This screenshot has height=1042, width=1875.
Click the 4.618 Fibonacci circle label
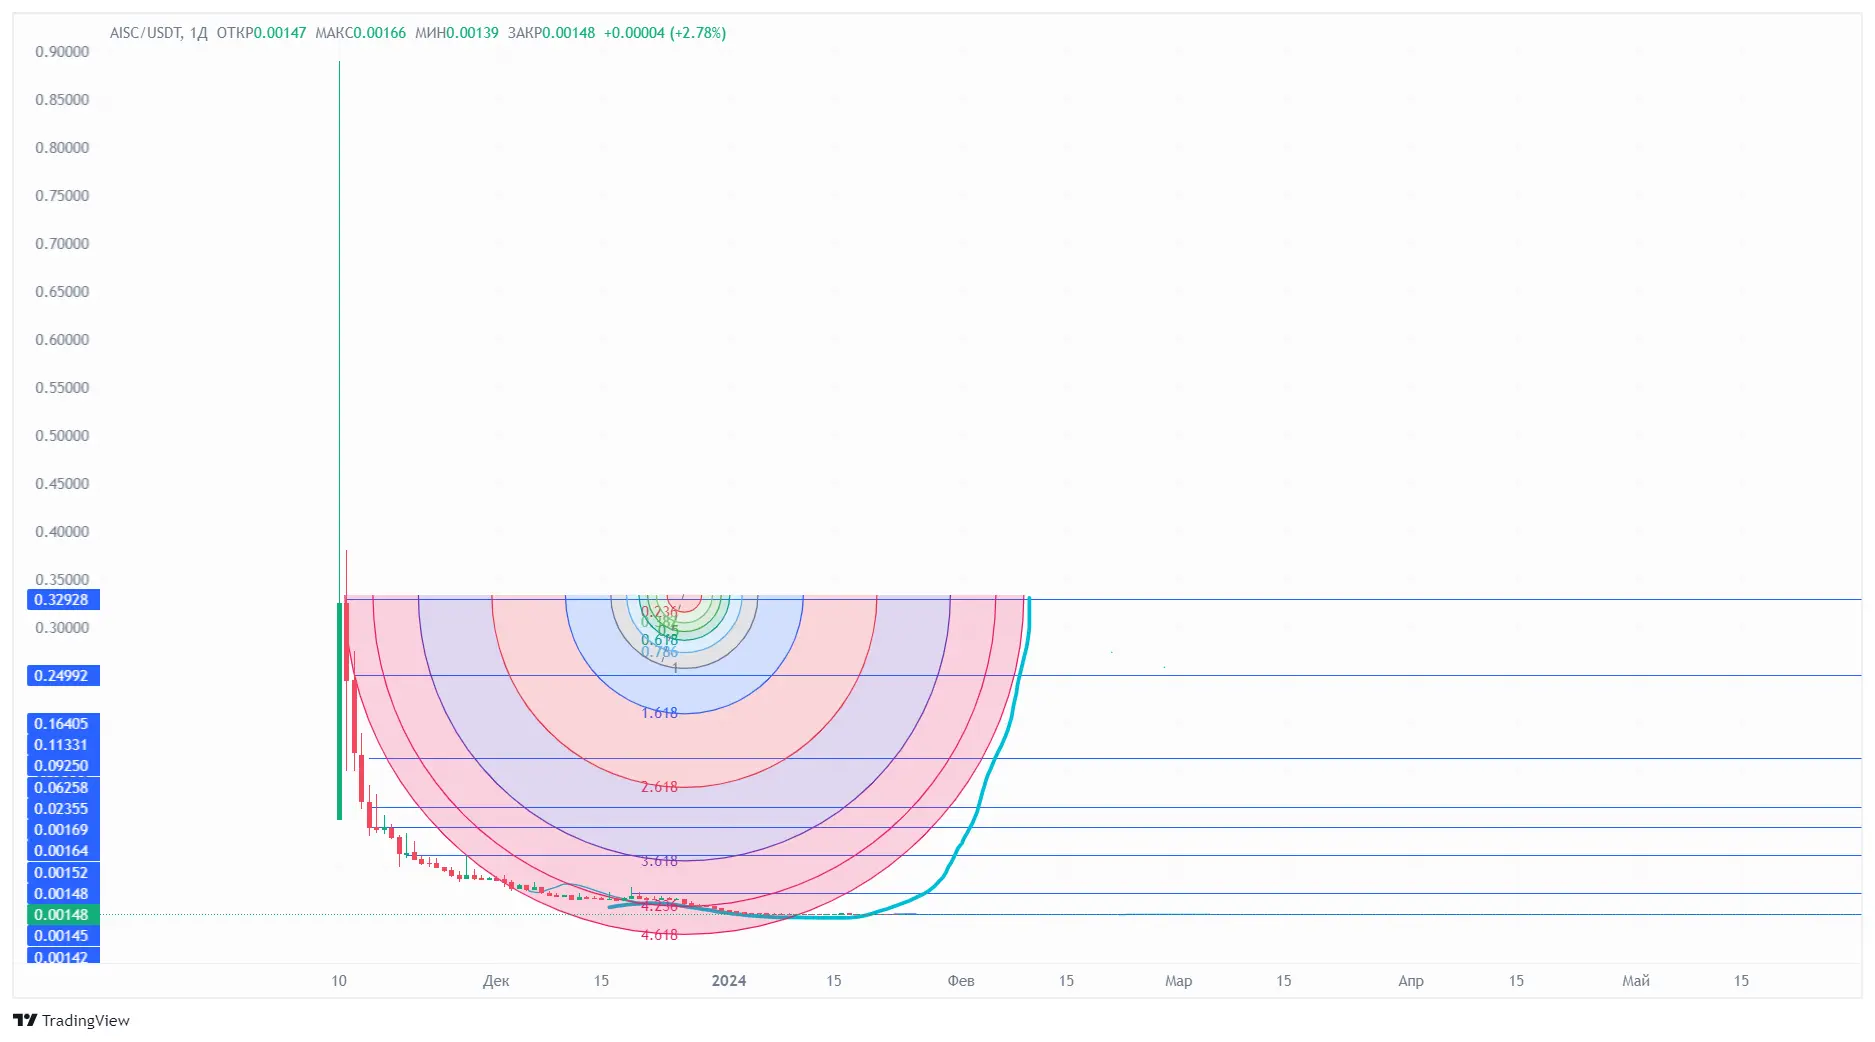[x=659, y=935]
